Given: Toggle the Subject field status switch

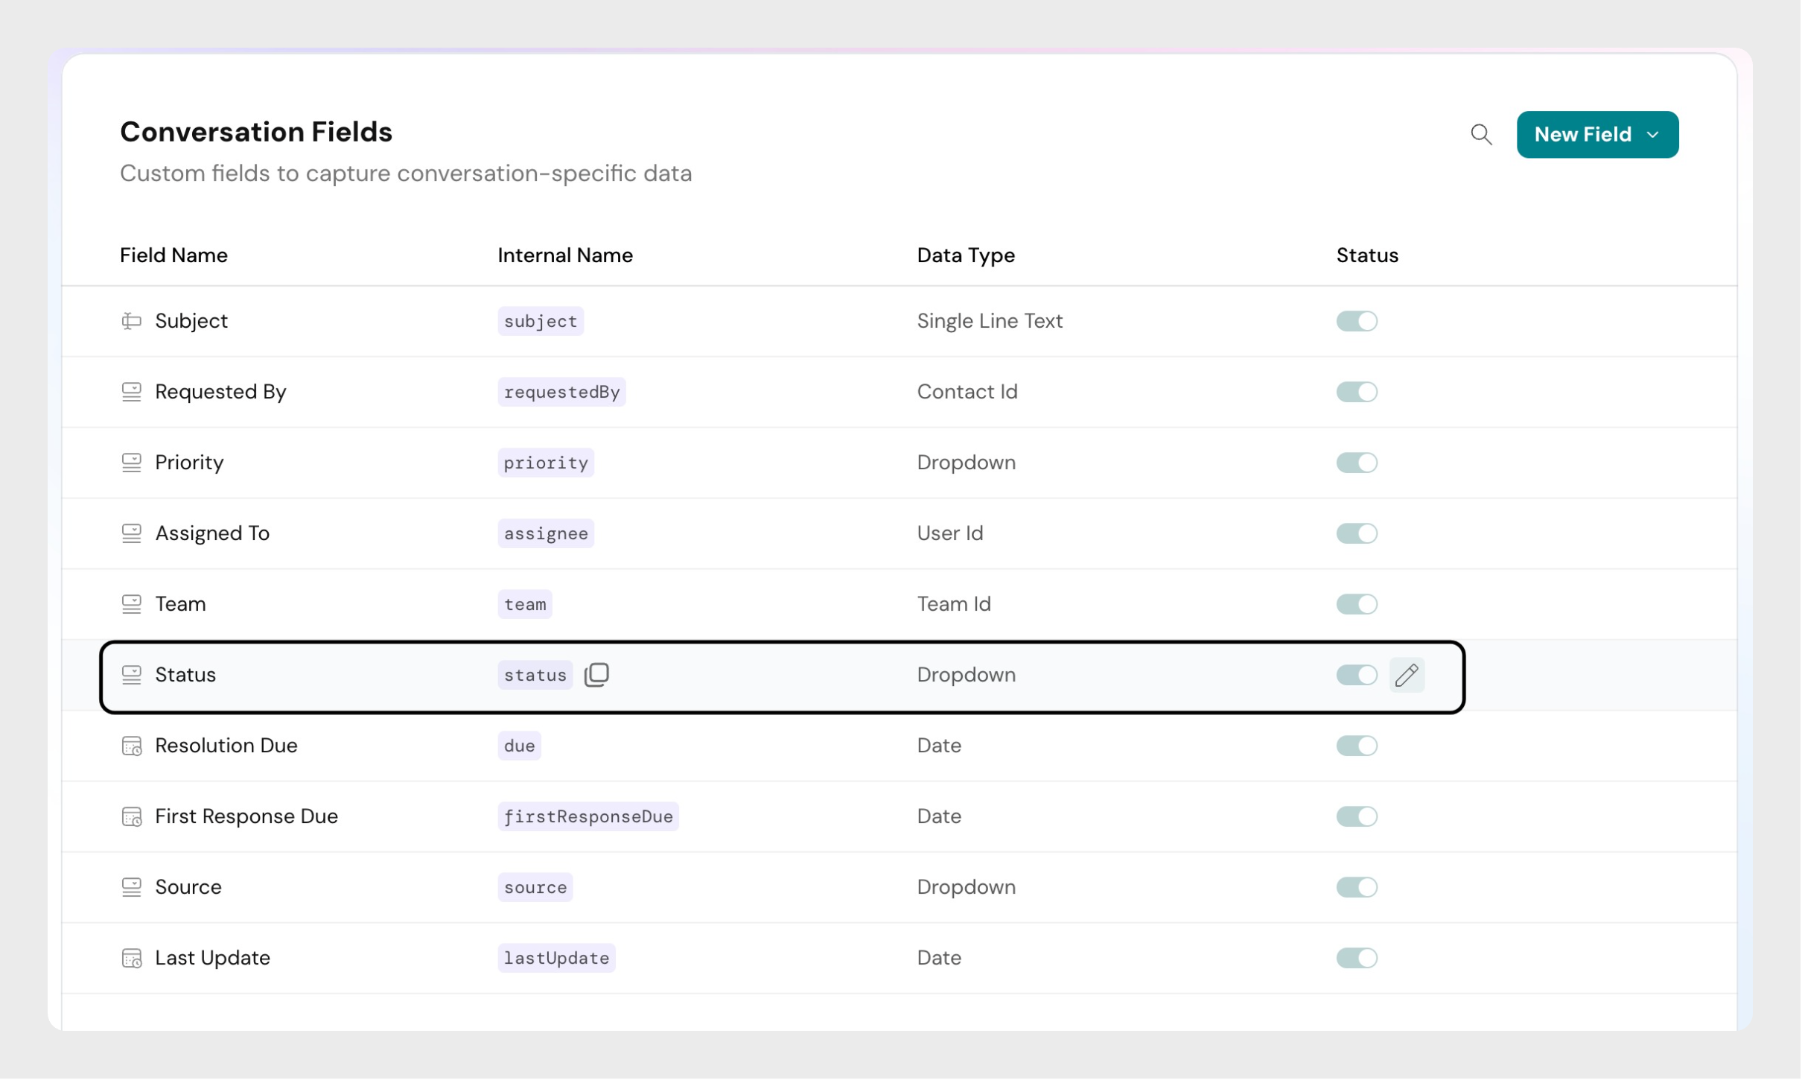Looking at the screenshot, I should pyautogui.click(x=1356, y=321).
